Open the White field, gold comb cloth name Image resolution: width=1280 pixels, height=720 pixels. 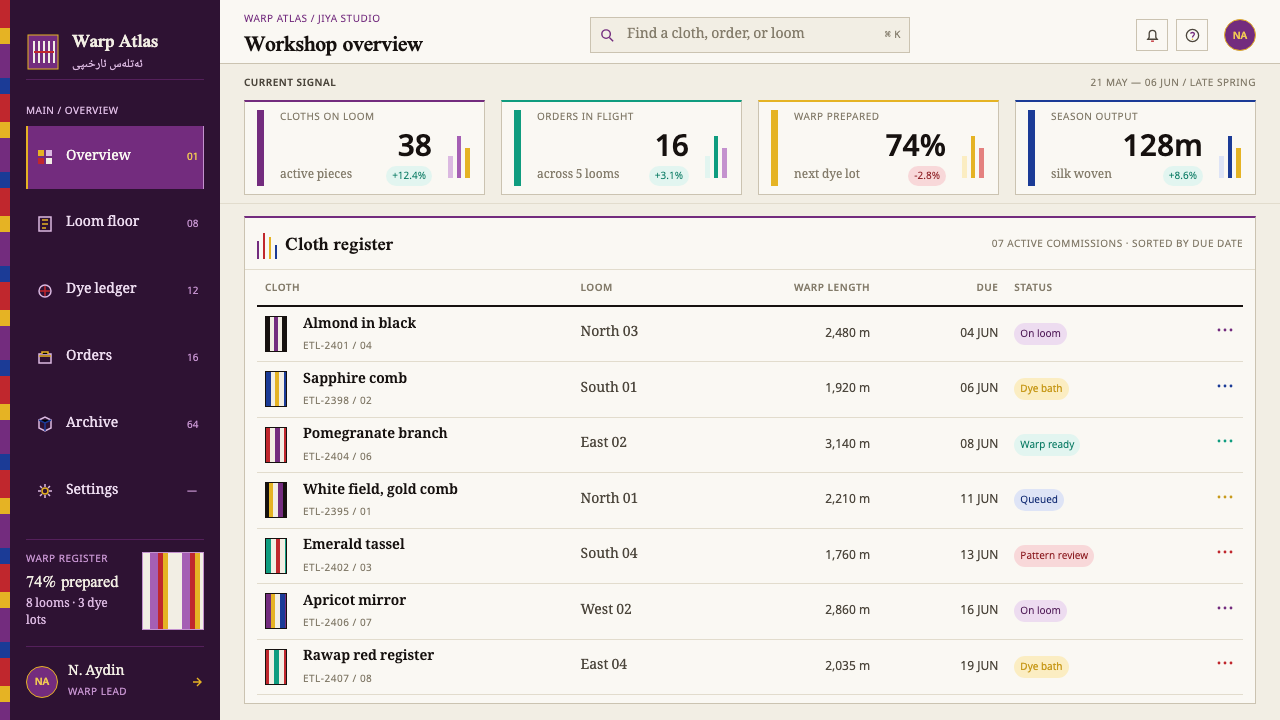(380, 489)
